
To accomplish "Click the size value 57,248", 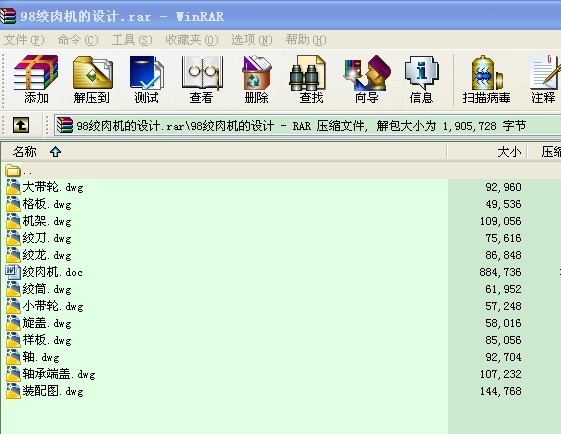I will click(503, 306).
